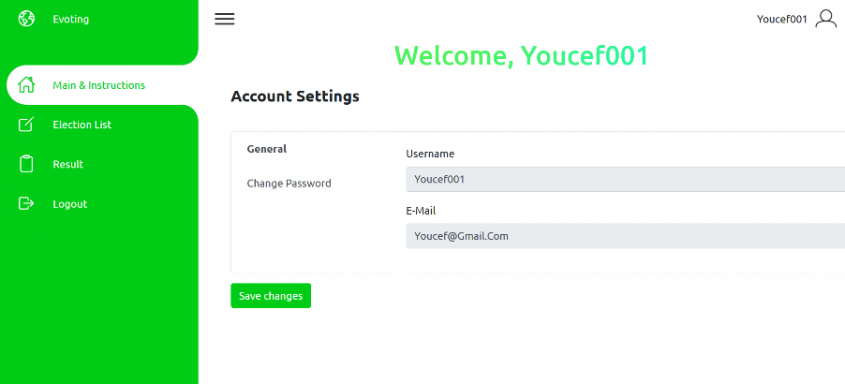Click the home icon in sidebar
Viewport: 845px width, 384px height.
point(26,85)
